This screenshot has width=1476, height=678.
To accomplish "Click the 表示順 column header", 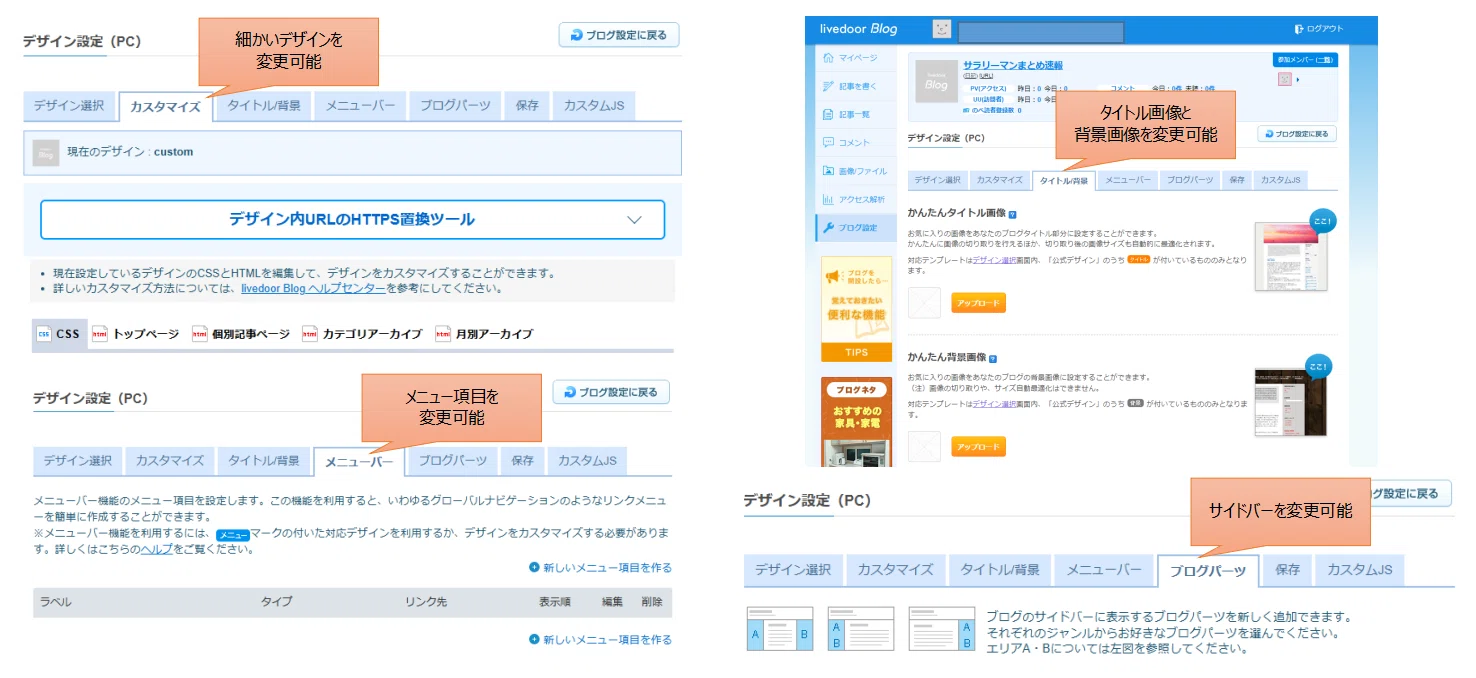I will pos(555,602).
